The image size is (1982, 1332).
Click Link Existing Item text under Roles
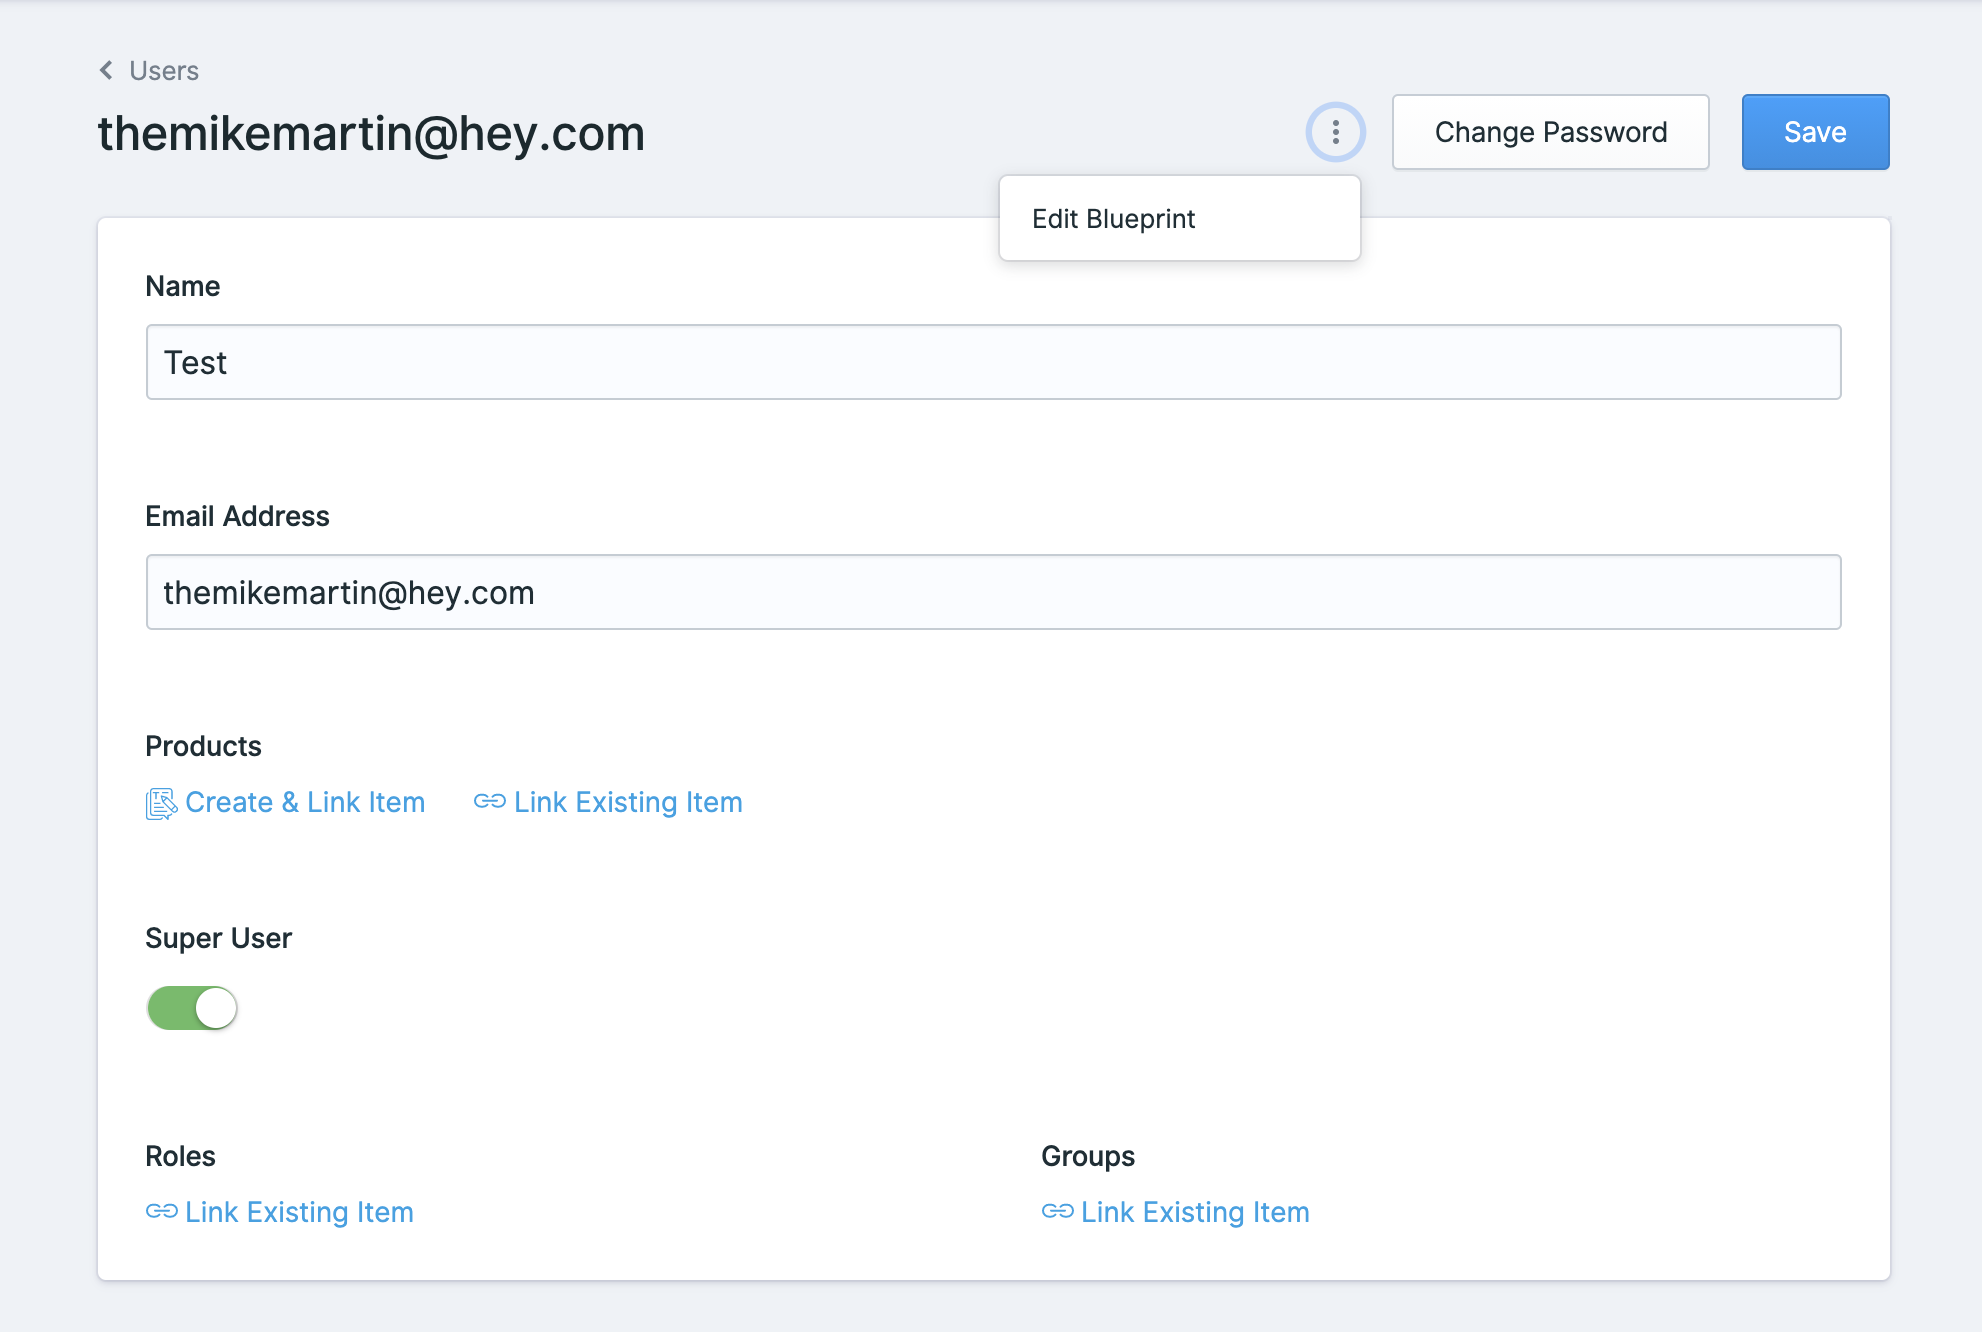[x=299, y=1213]
